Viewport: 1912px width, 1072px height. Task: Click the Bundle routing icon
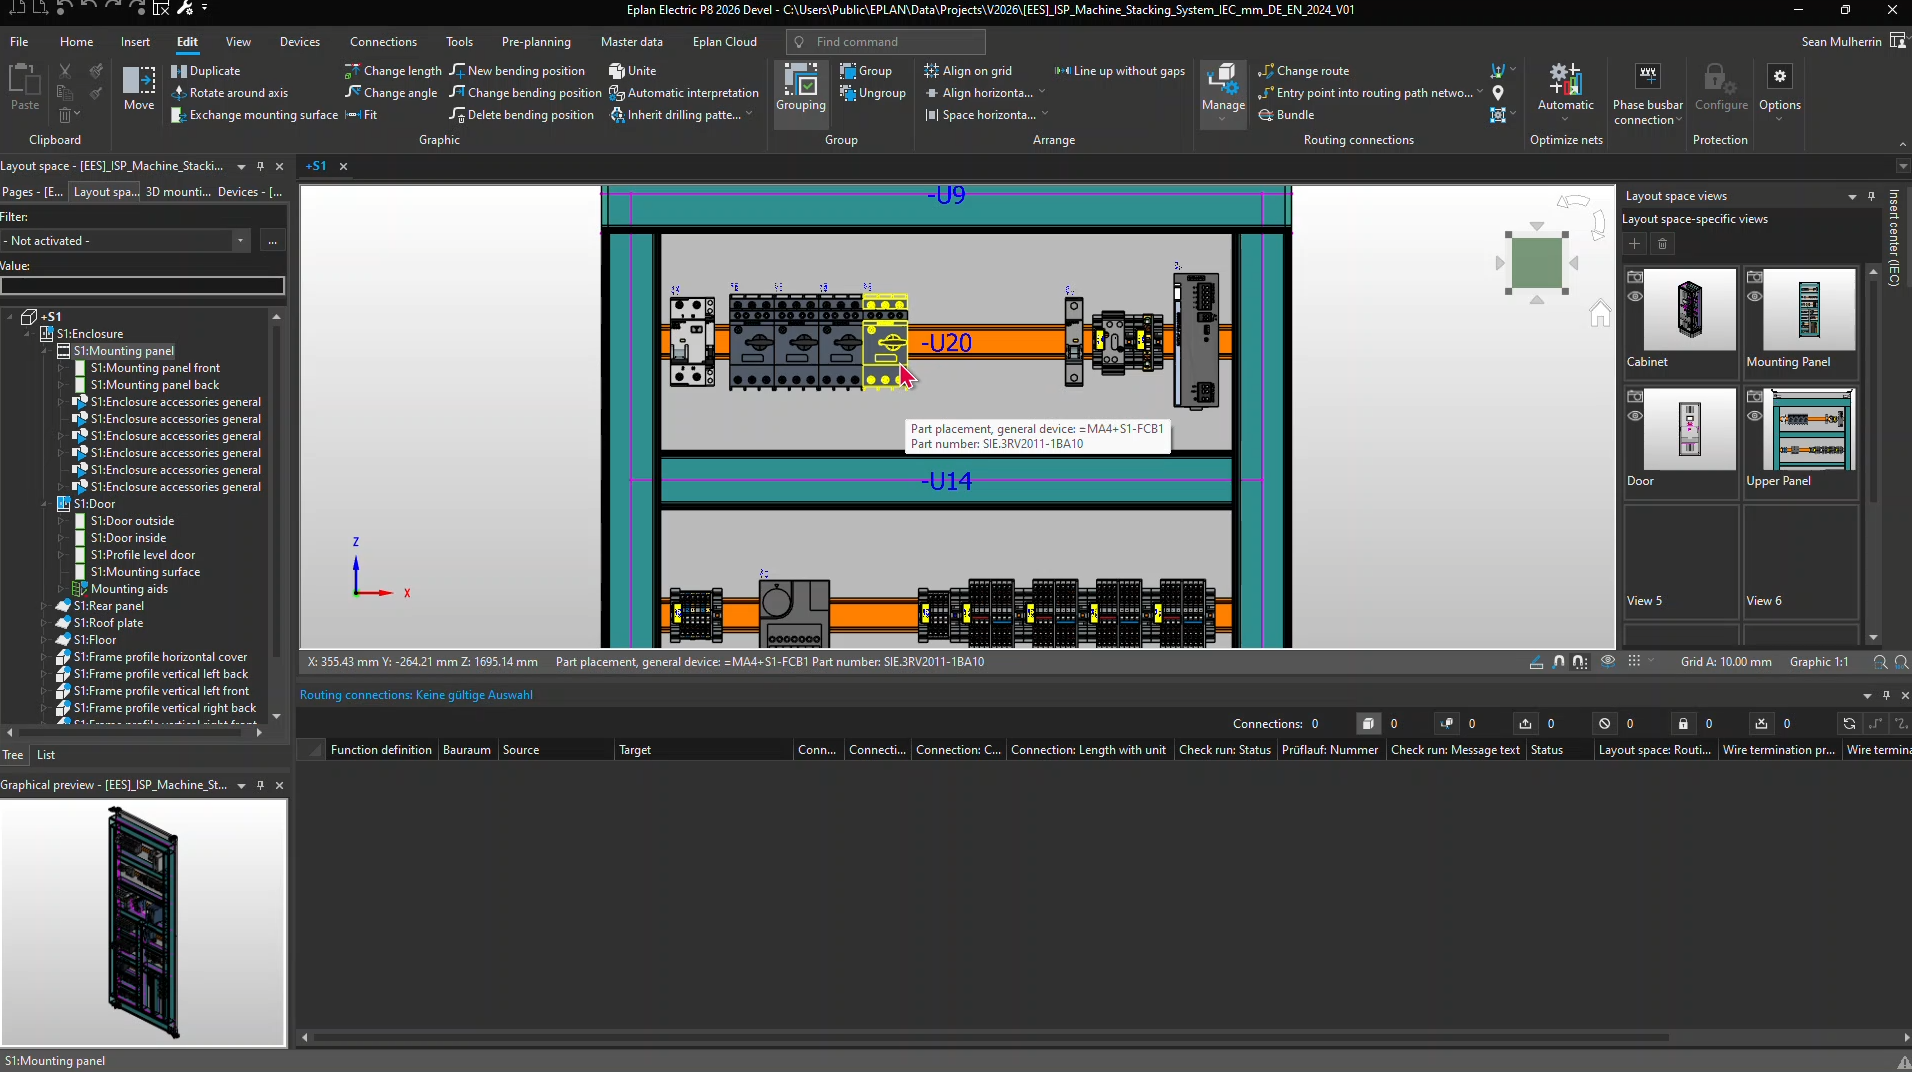click(1266, 115)
